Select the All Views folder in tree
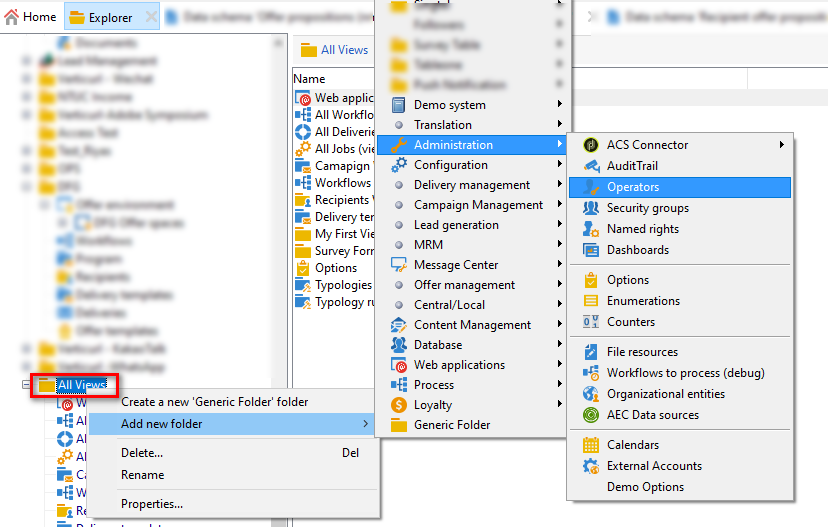 82,385
